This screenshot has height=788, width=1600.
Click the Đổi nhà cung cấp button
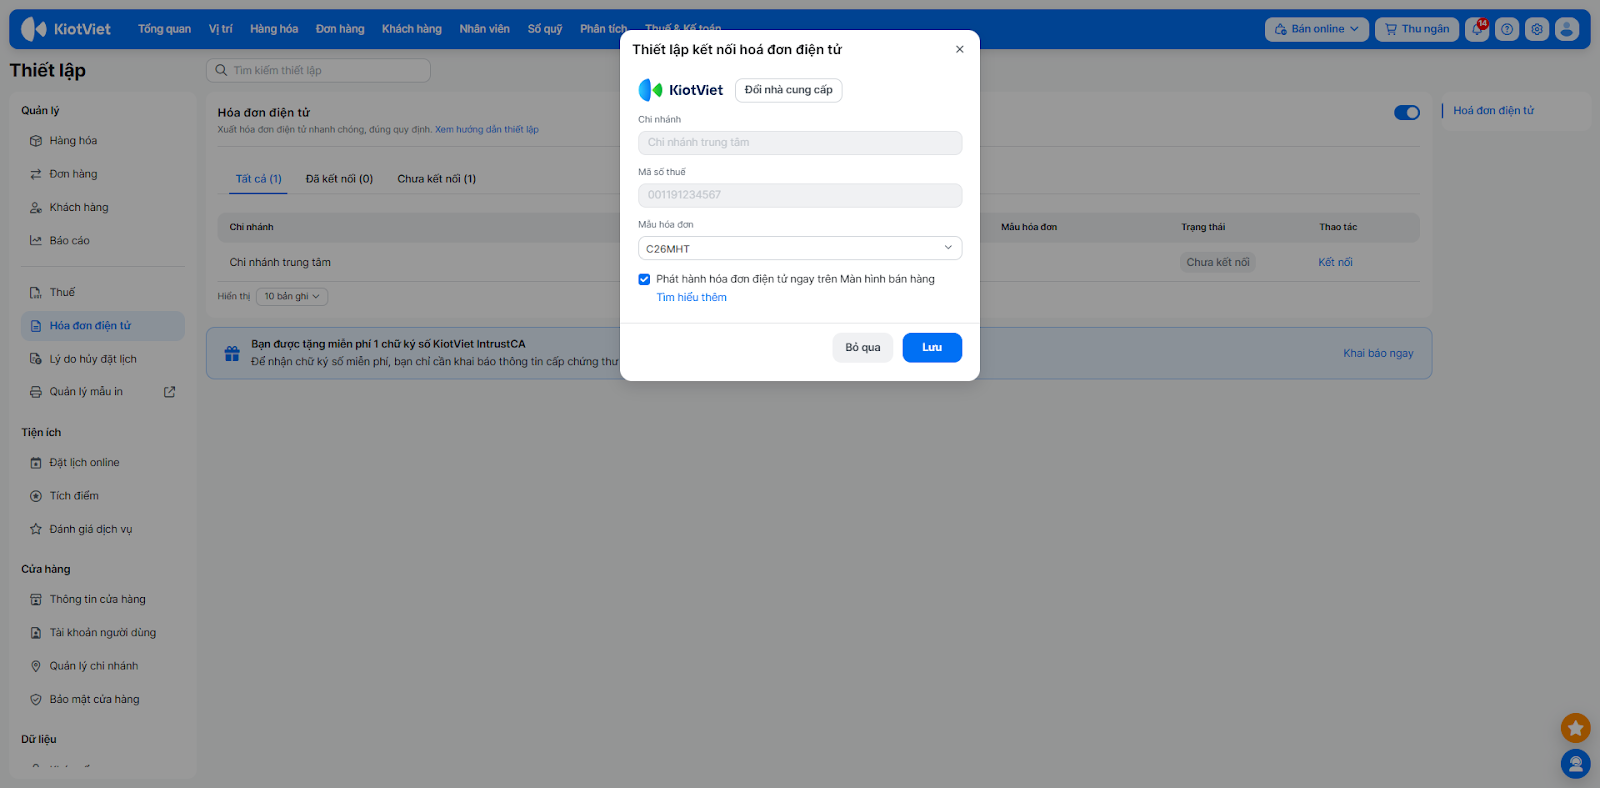pos(789,90)
